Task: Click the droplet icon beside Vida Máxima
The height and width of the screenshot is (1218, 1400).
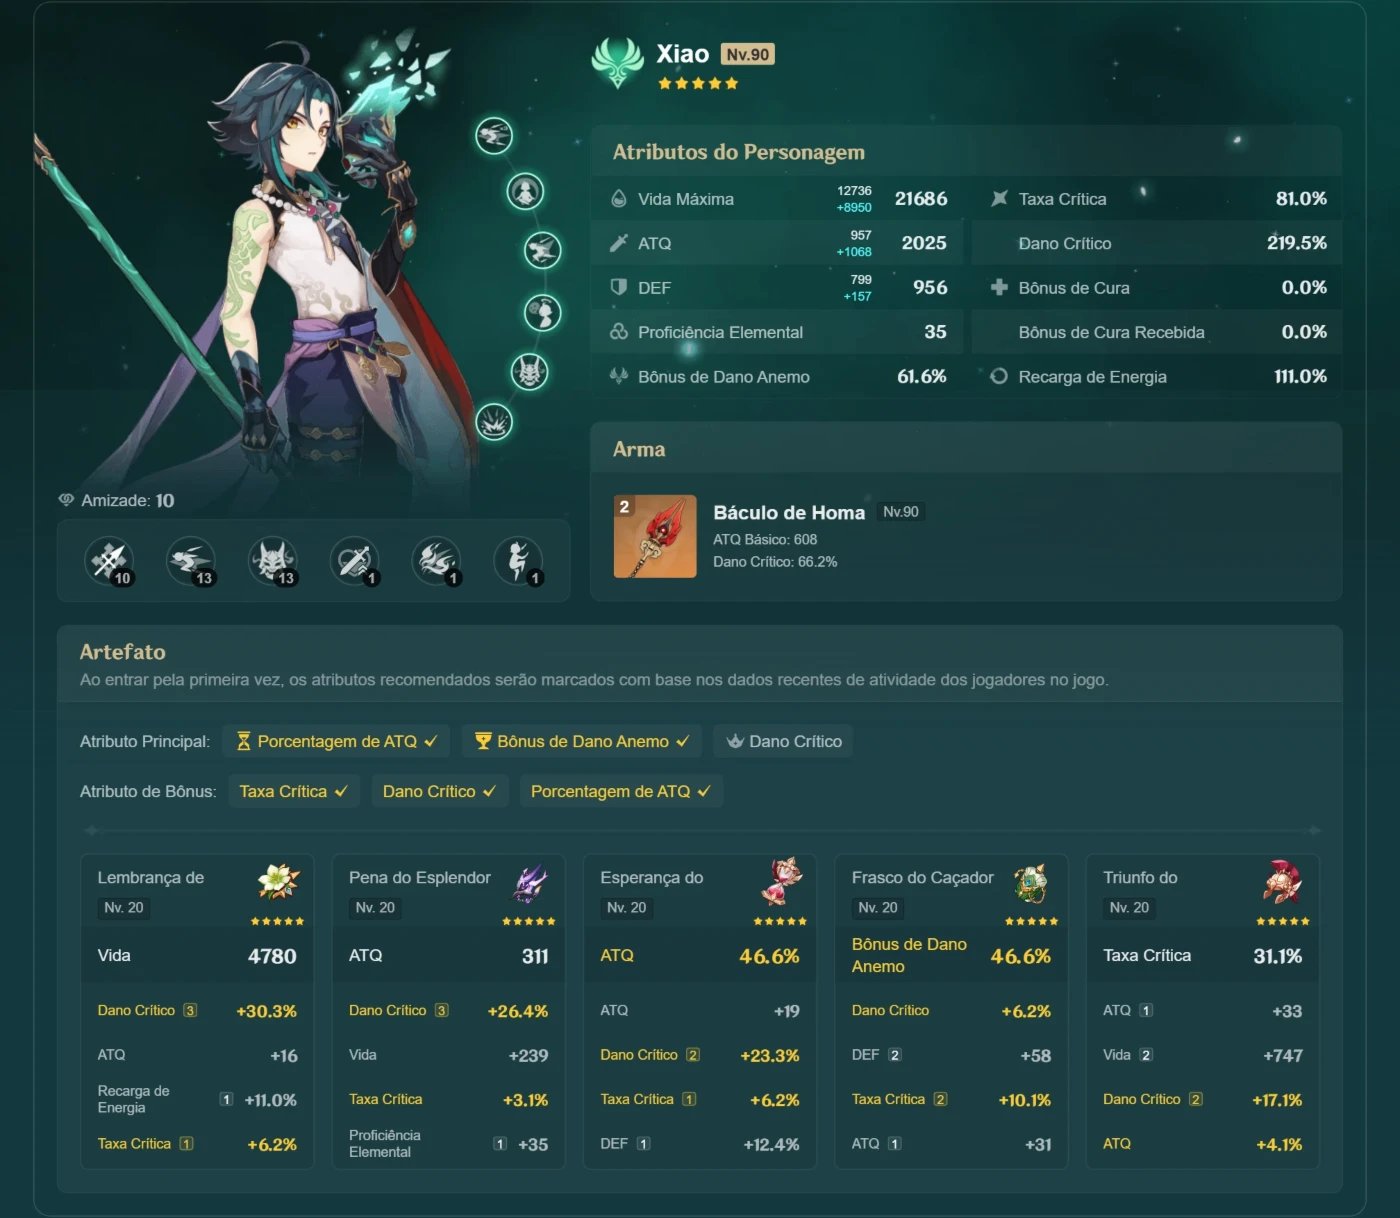Action: tap(619, 199)
